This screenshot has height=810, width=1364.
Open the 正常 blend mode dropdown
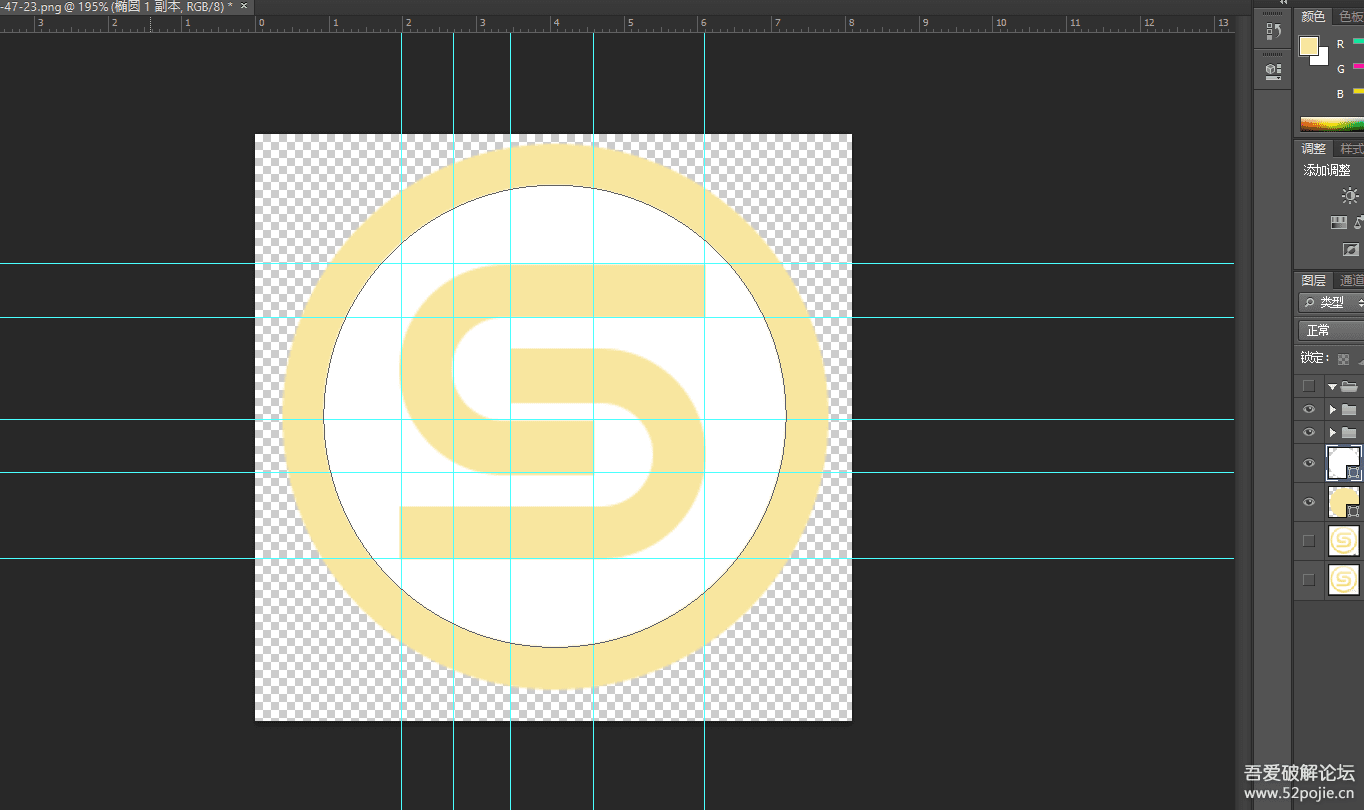click(x=1331, y=330)
